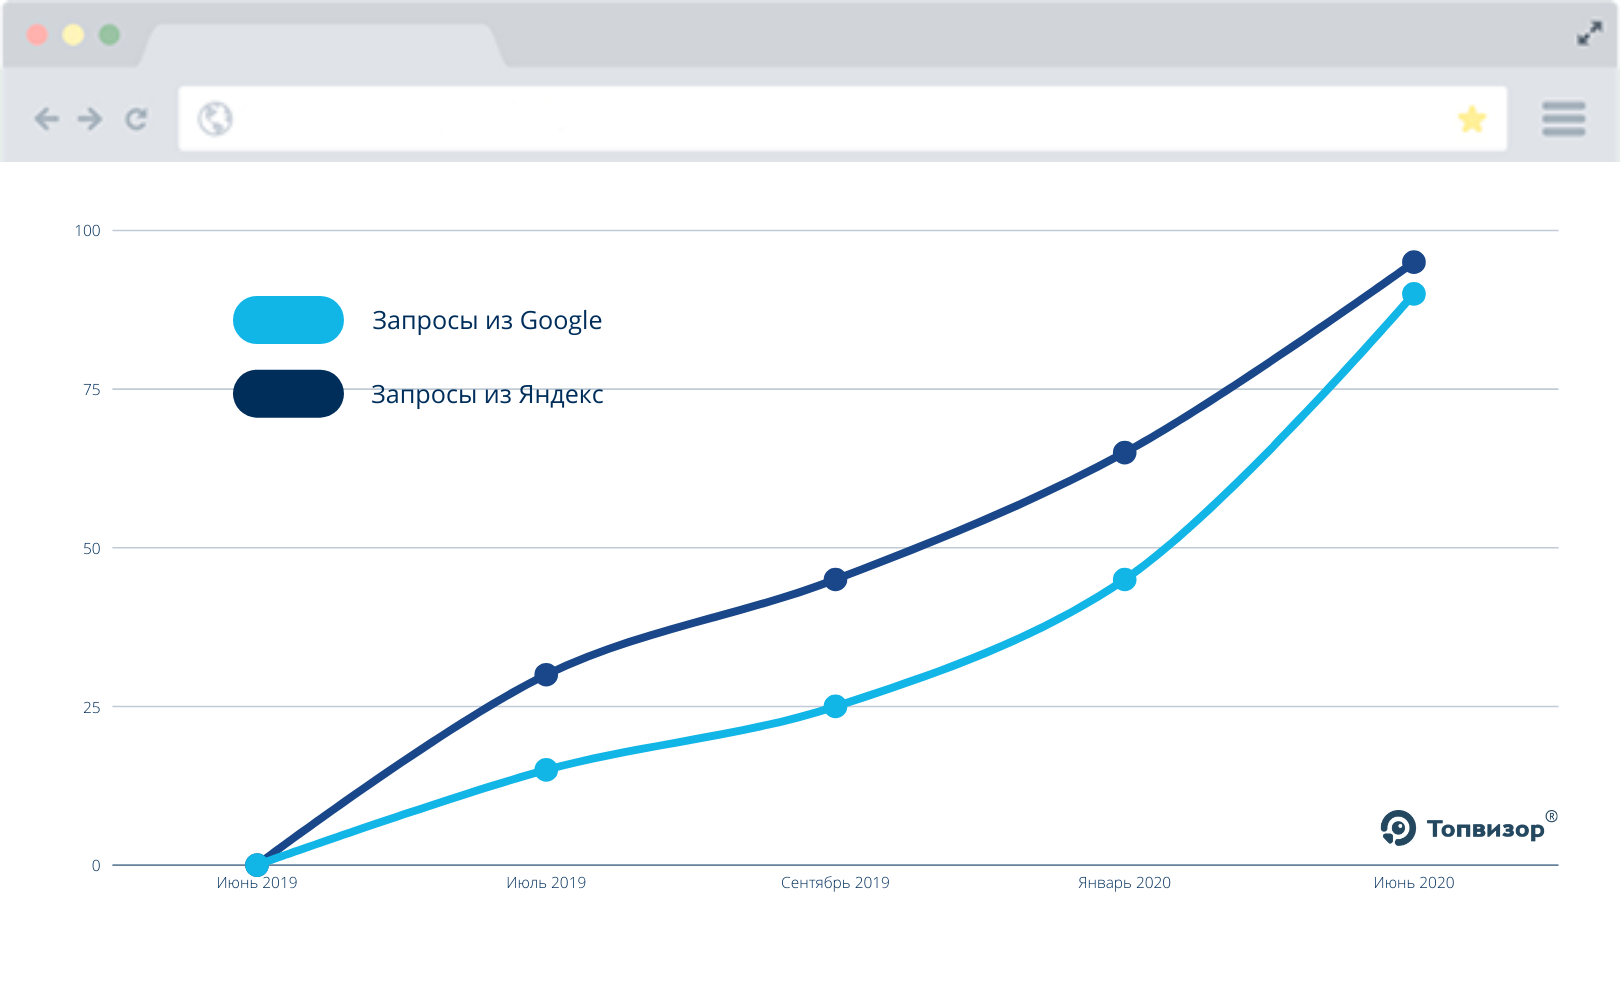Click the 'Сентябрь 2019' axis label

coord(836,883)
